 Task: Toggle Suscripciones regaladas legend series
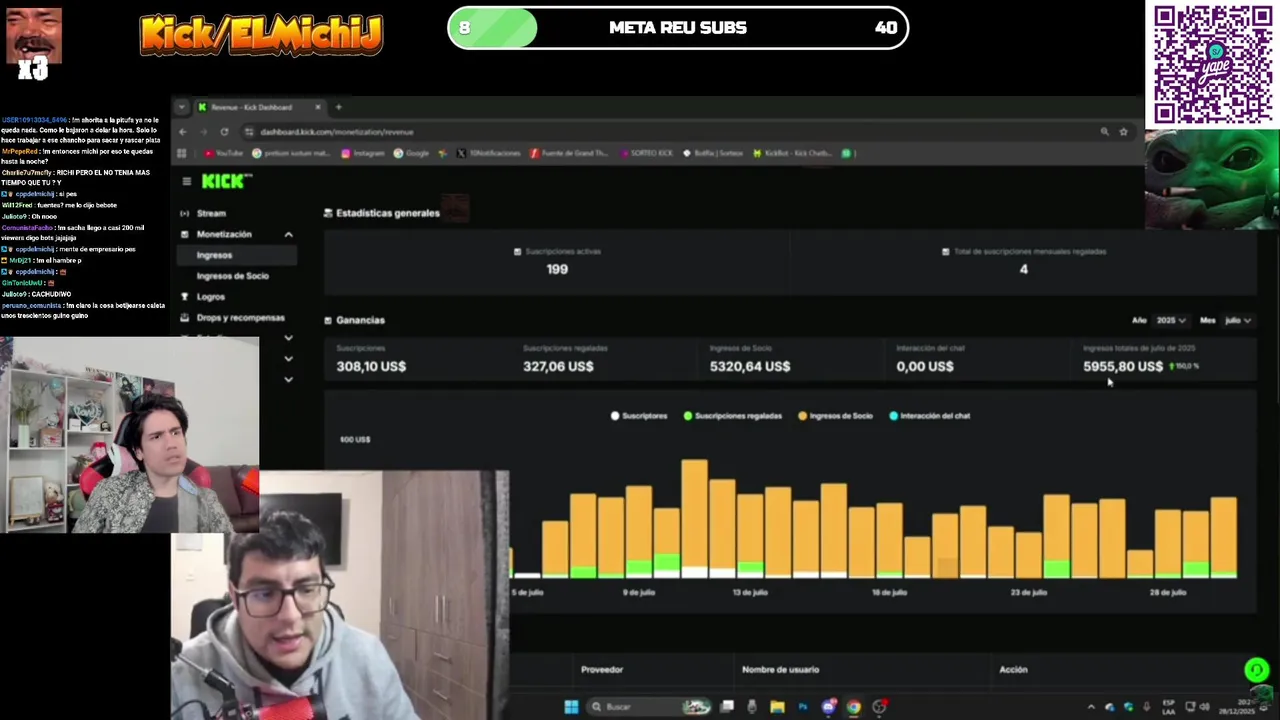click(x=733, y=416)
